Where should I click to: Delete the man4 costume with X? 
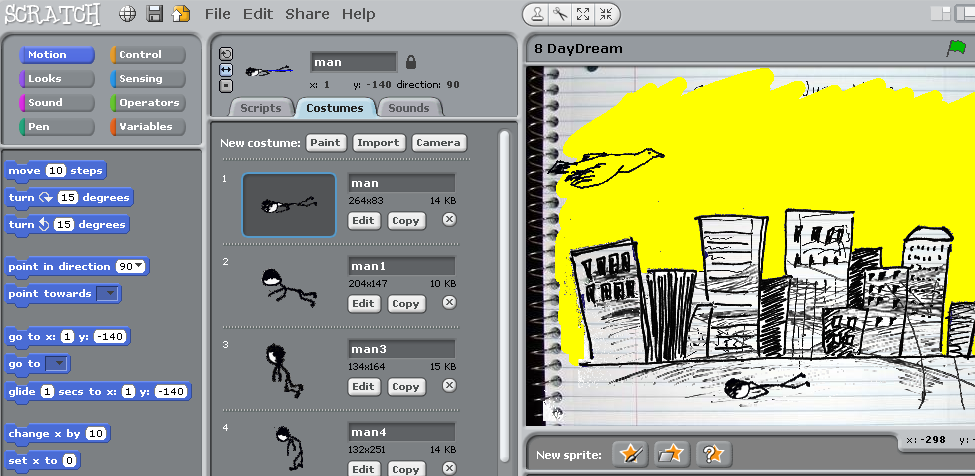coord(449,468)
